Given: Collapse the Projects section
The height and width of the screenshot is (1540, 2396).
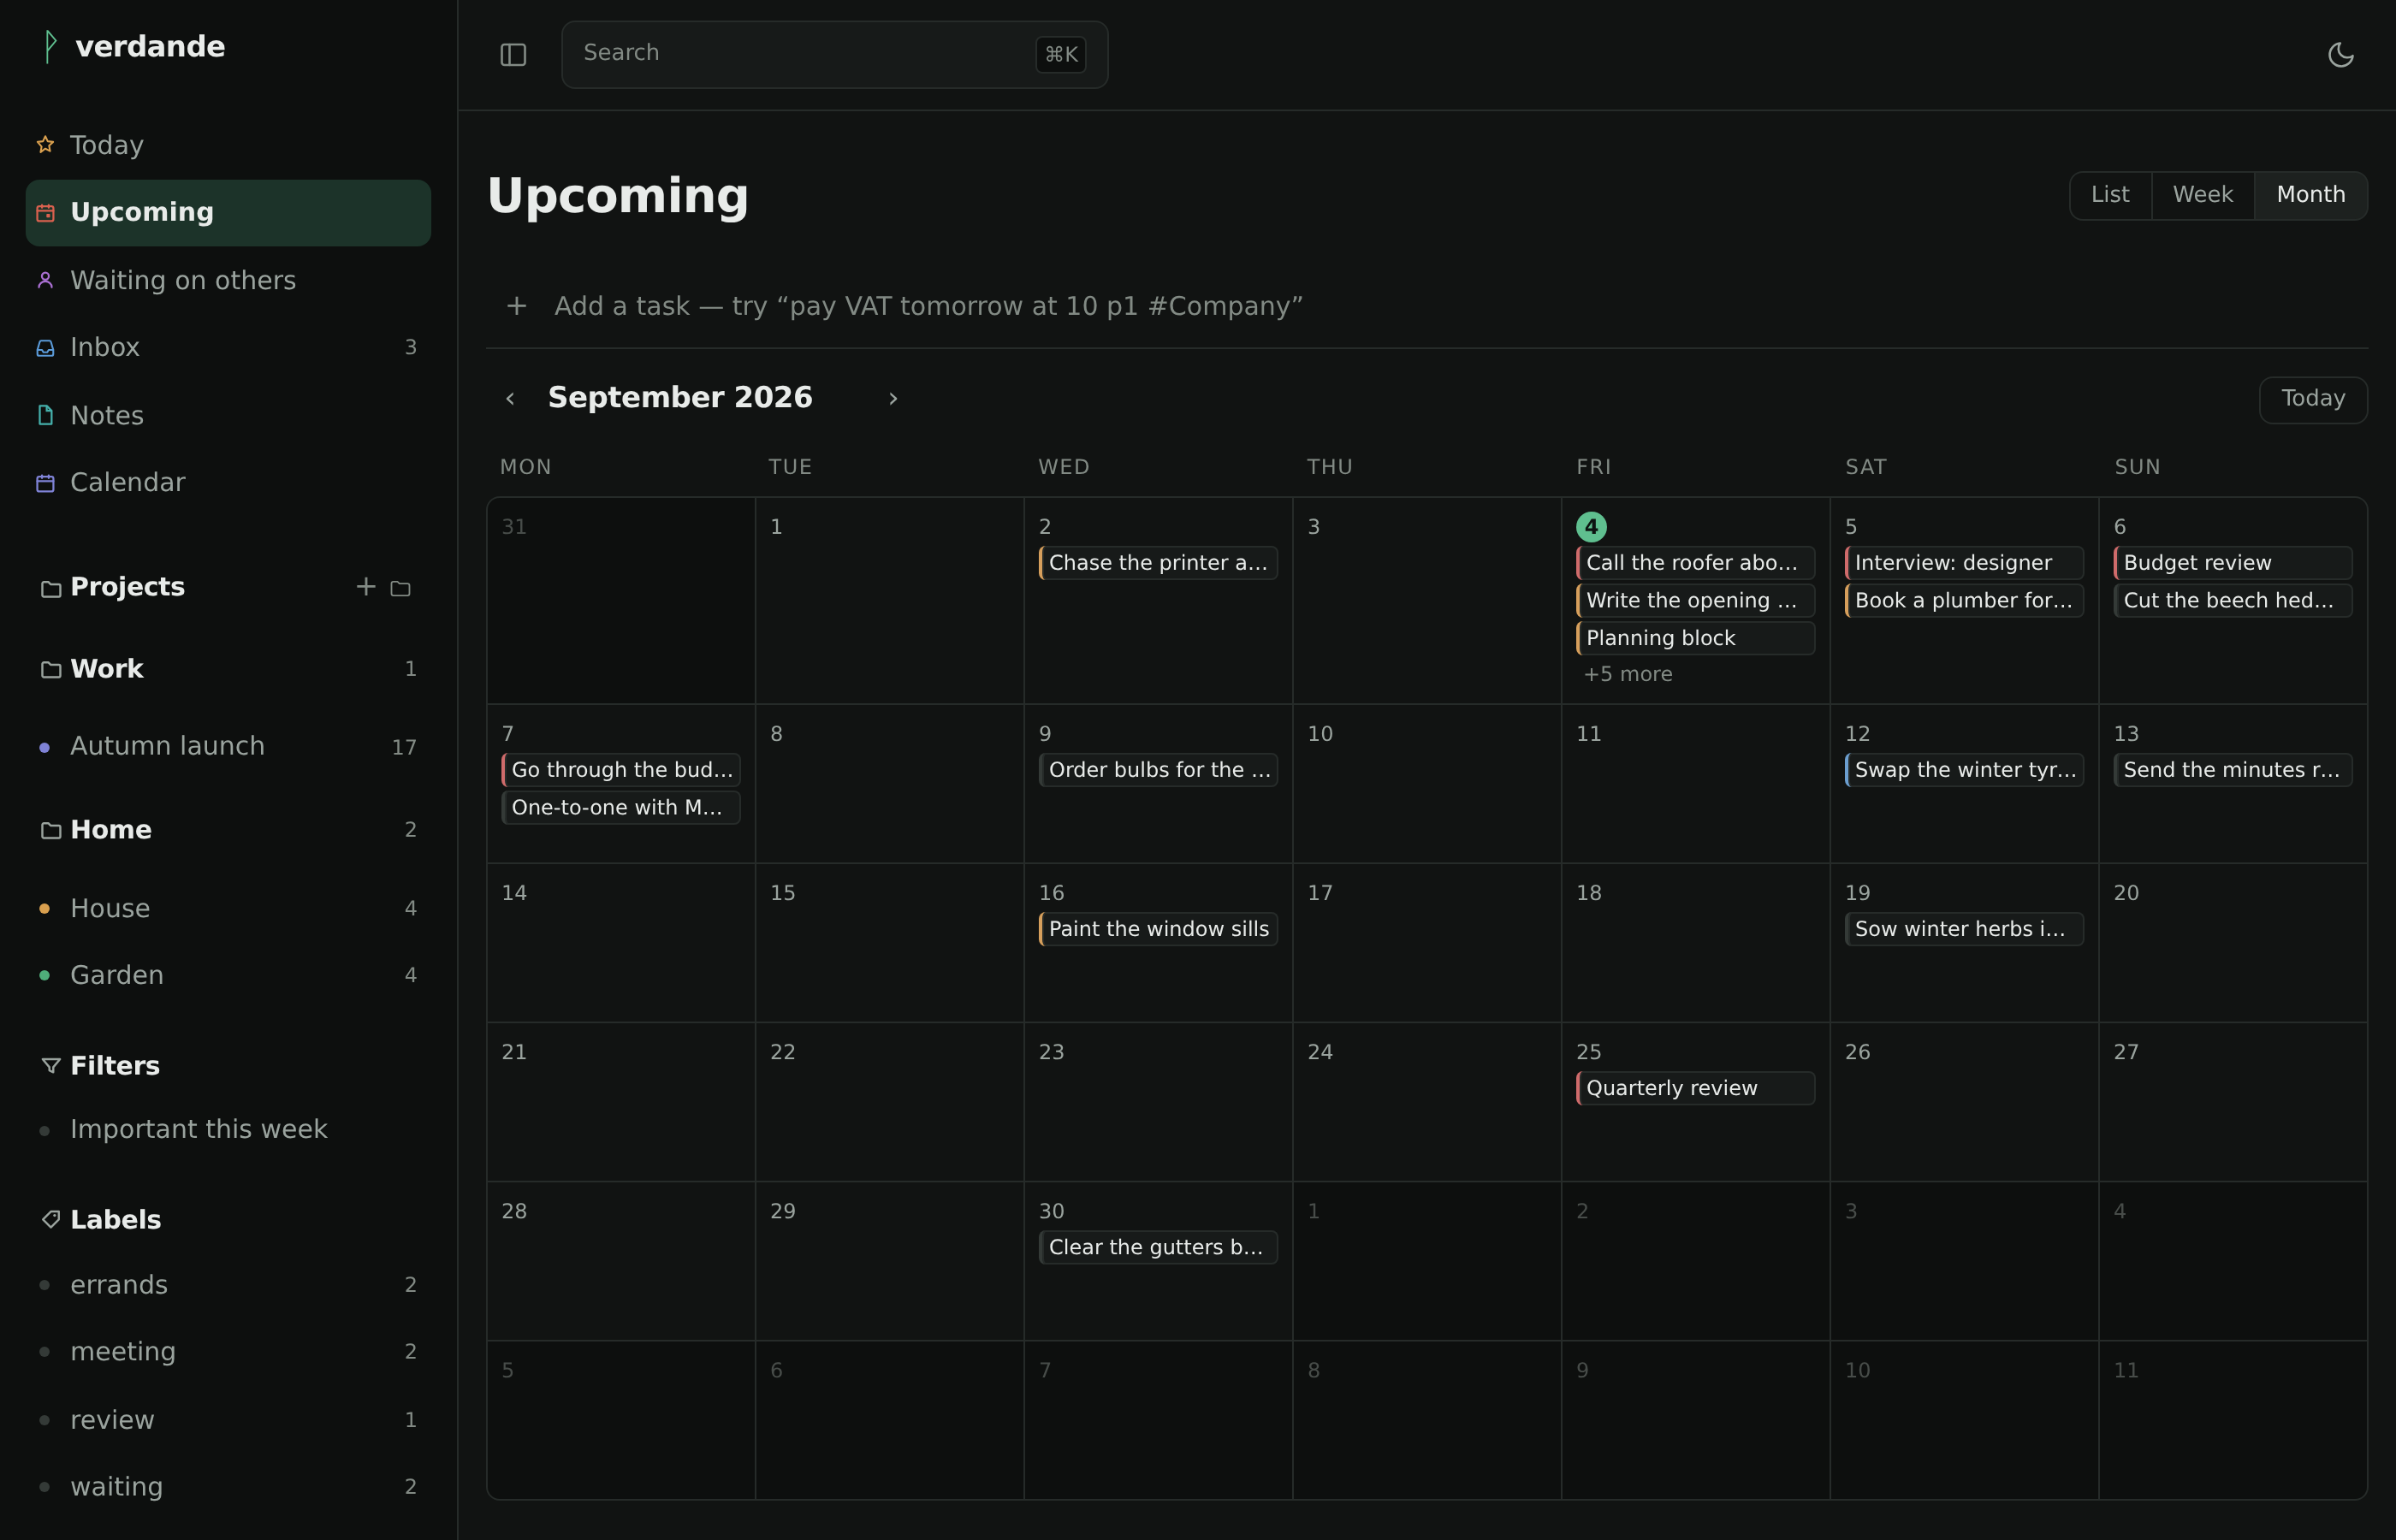Looking at the screenshot, I should coord(128,587).
